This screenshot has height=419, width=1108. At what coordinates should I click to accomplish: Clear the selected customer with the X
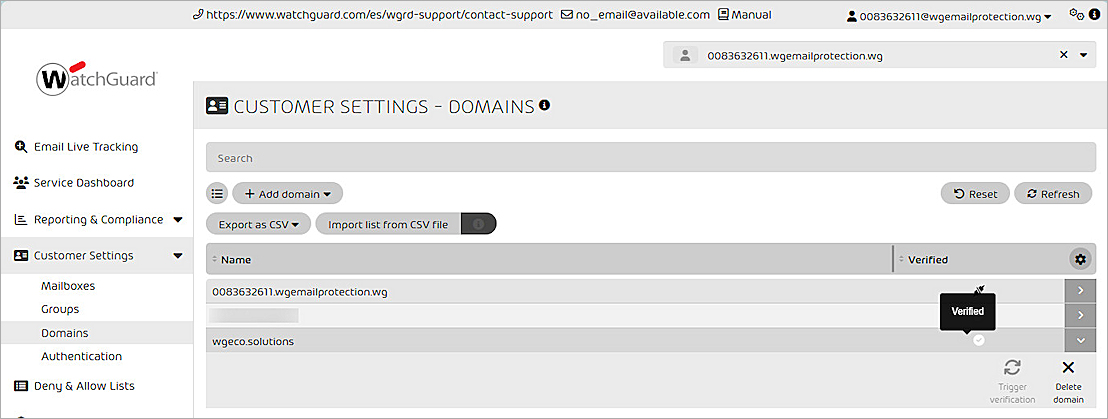tap(1063, 55)
